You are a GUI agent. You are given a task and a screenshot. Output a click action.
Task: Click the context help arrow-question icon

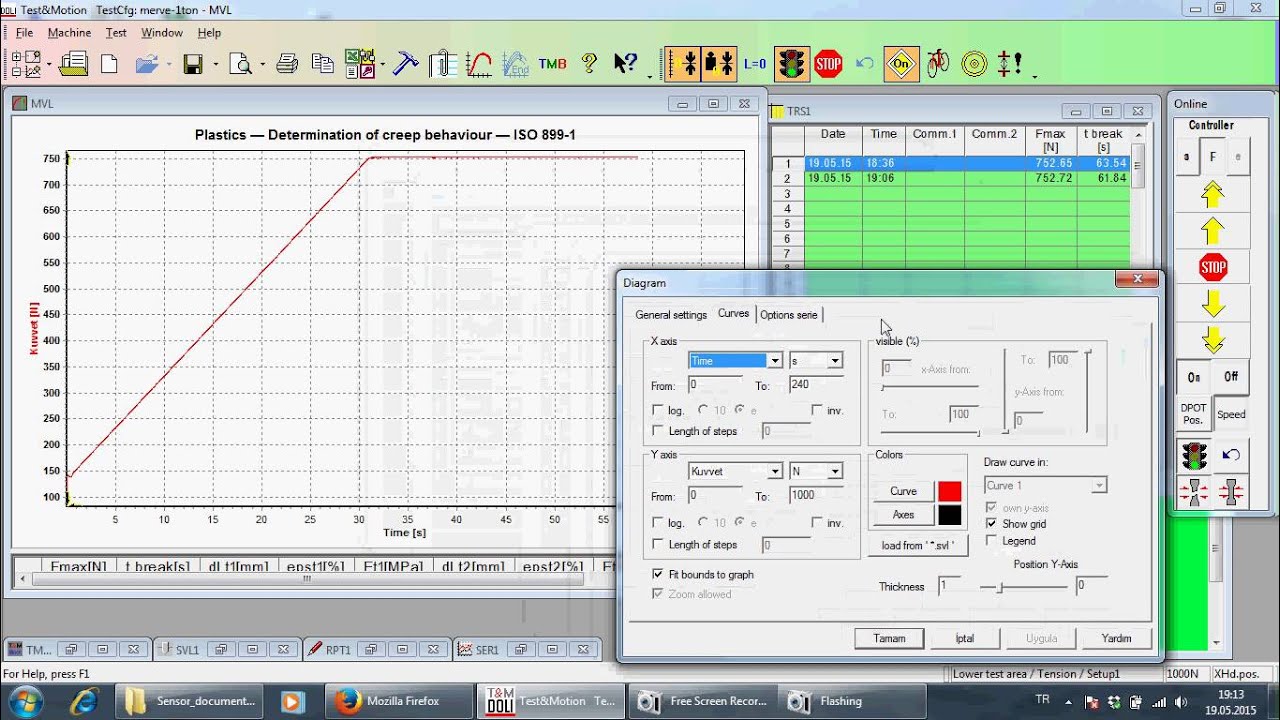(x=626, y=64)
